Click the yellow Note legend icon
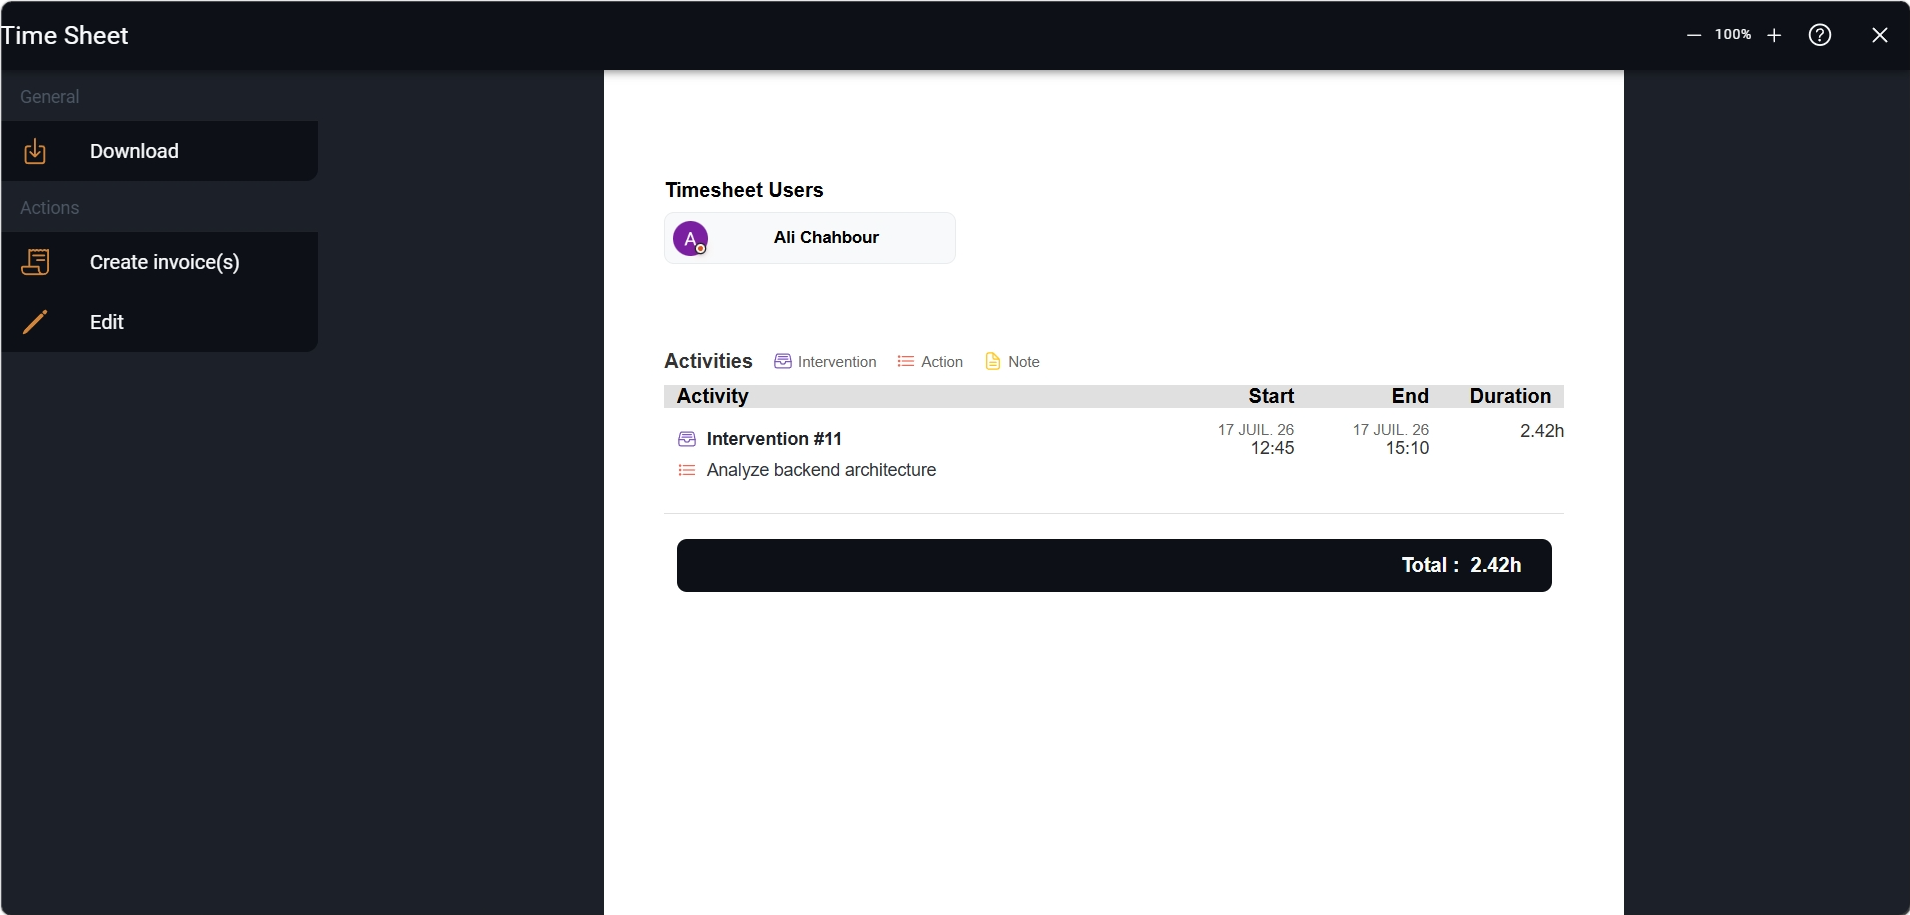Screen dimensions: 1910x915 993,361
